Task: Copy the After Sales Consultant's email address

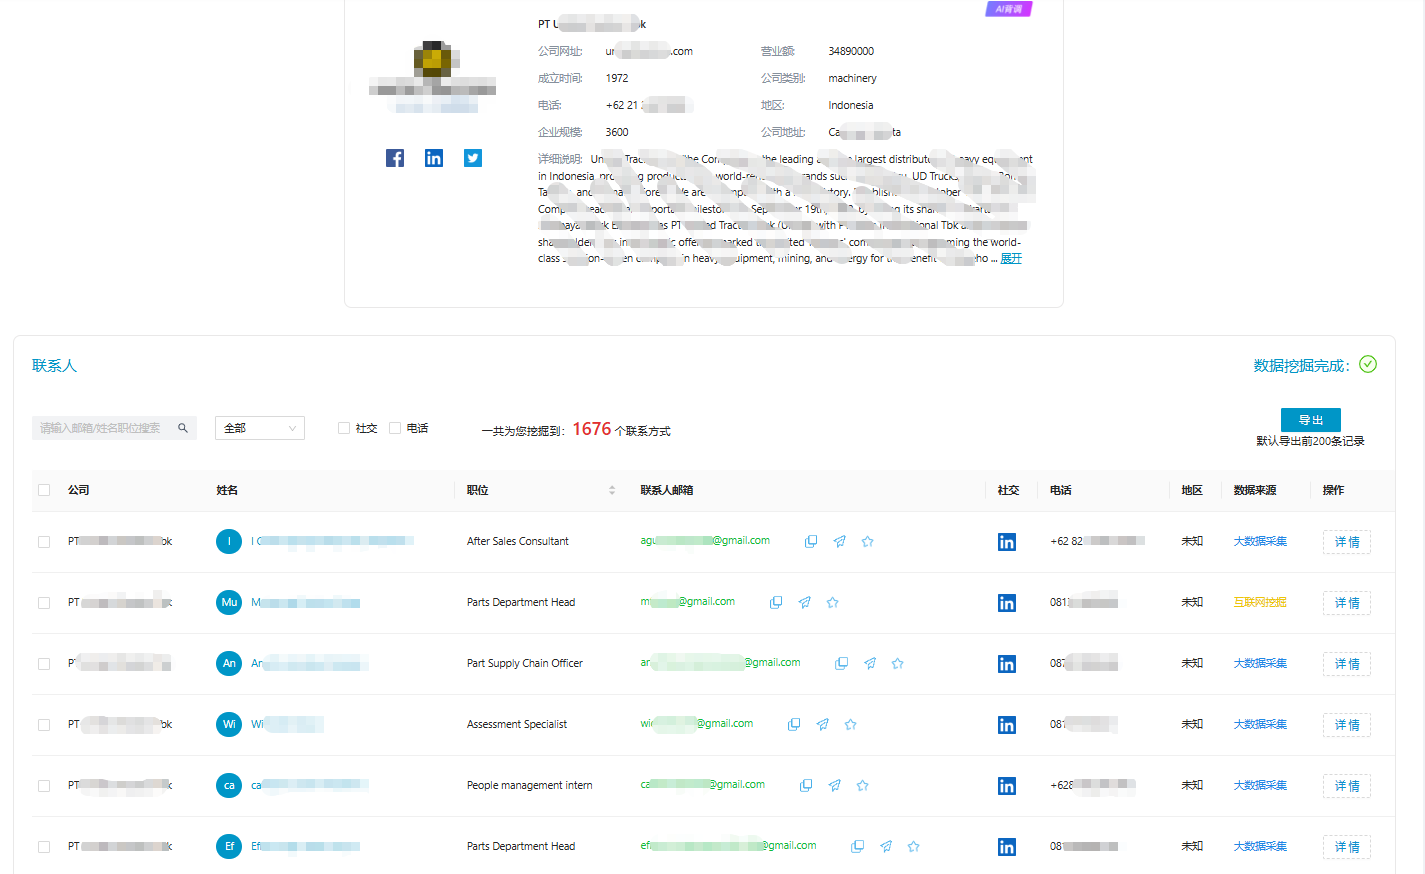Action: click(811, 541)
